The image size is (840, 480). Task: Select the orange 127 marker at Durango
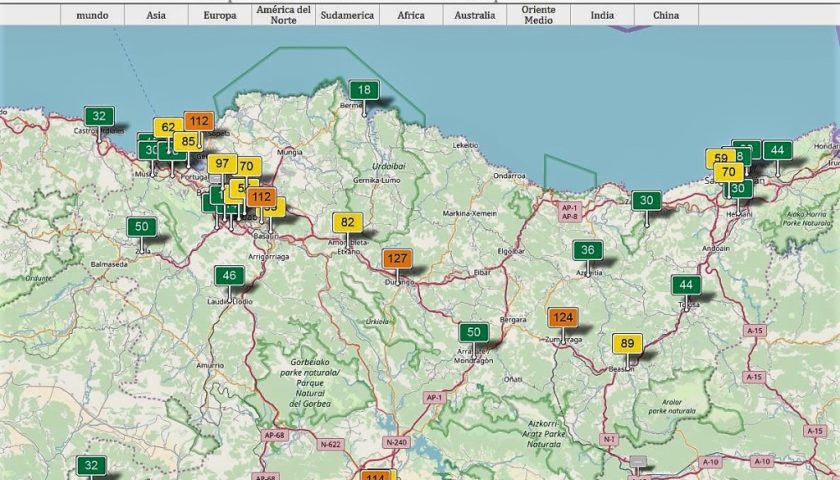pyautogui.click(x=397, y=259)
